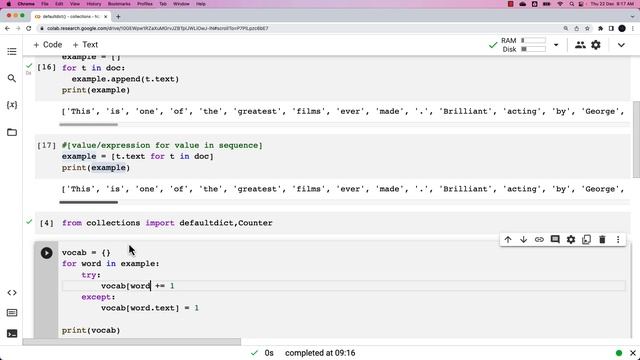Share this page from address bar
640x360 pixels.
coord(576,28)
